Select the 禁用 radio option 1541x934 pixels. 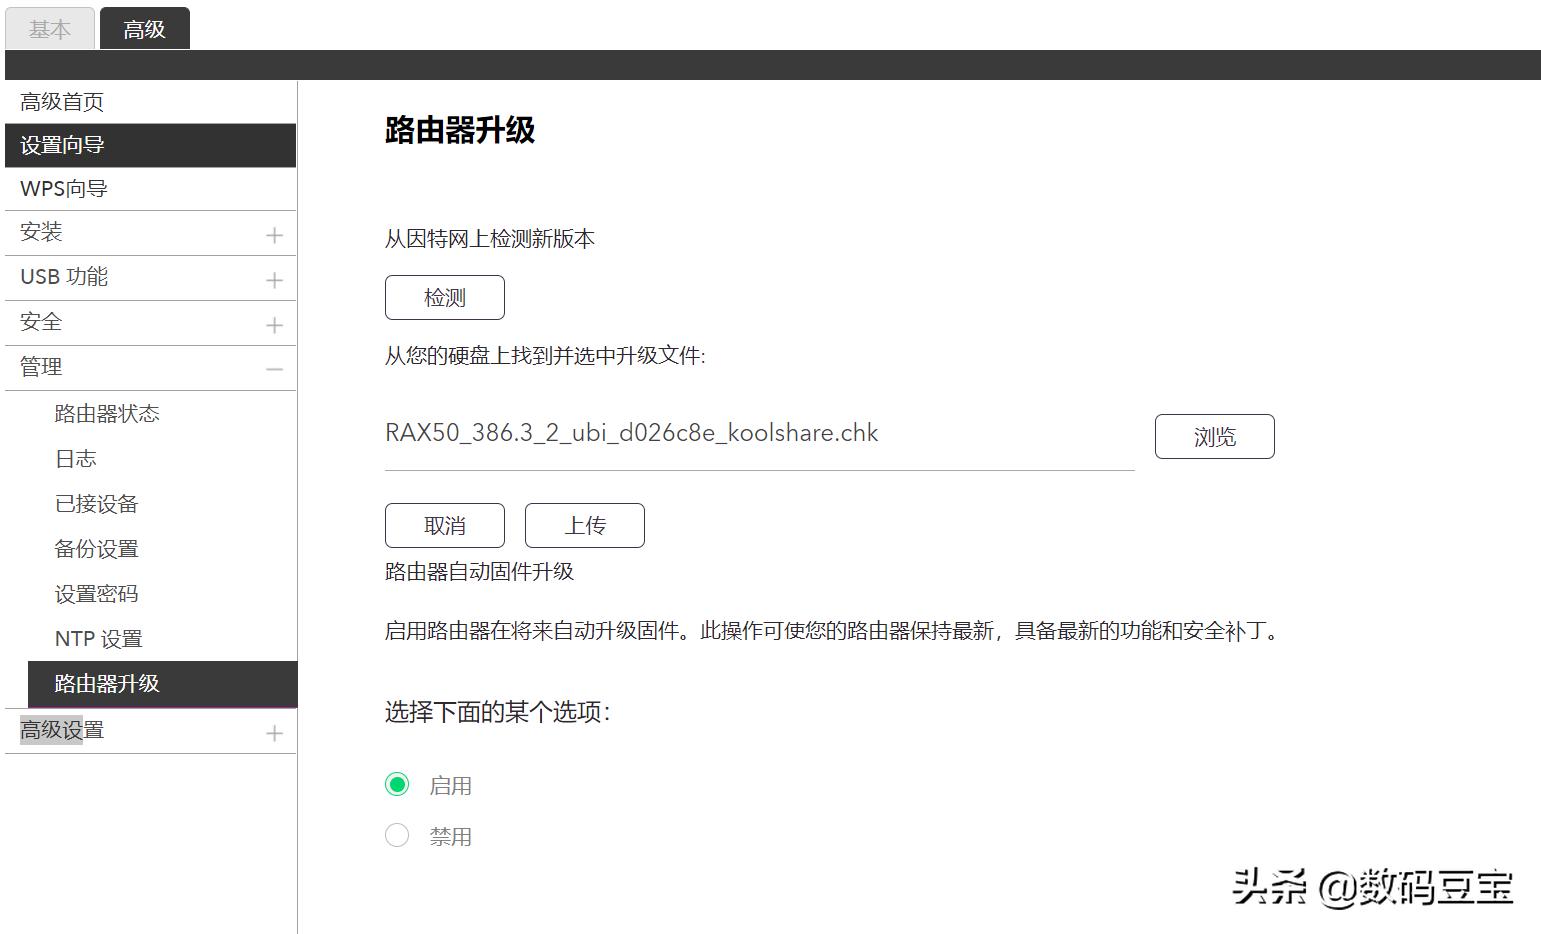(x=396, y=835)
